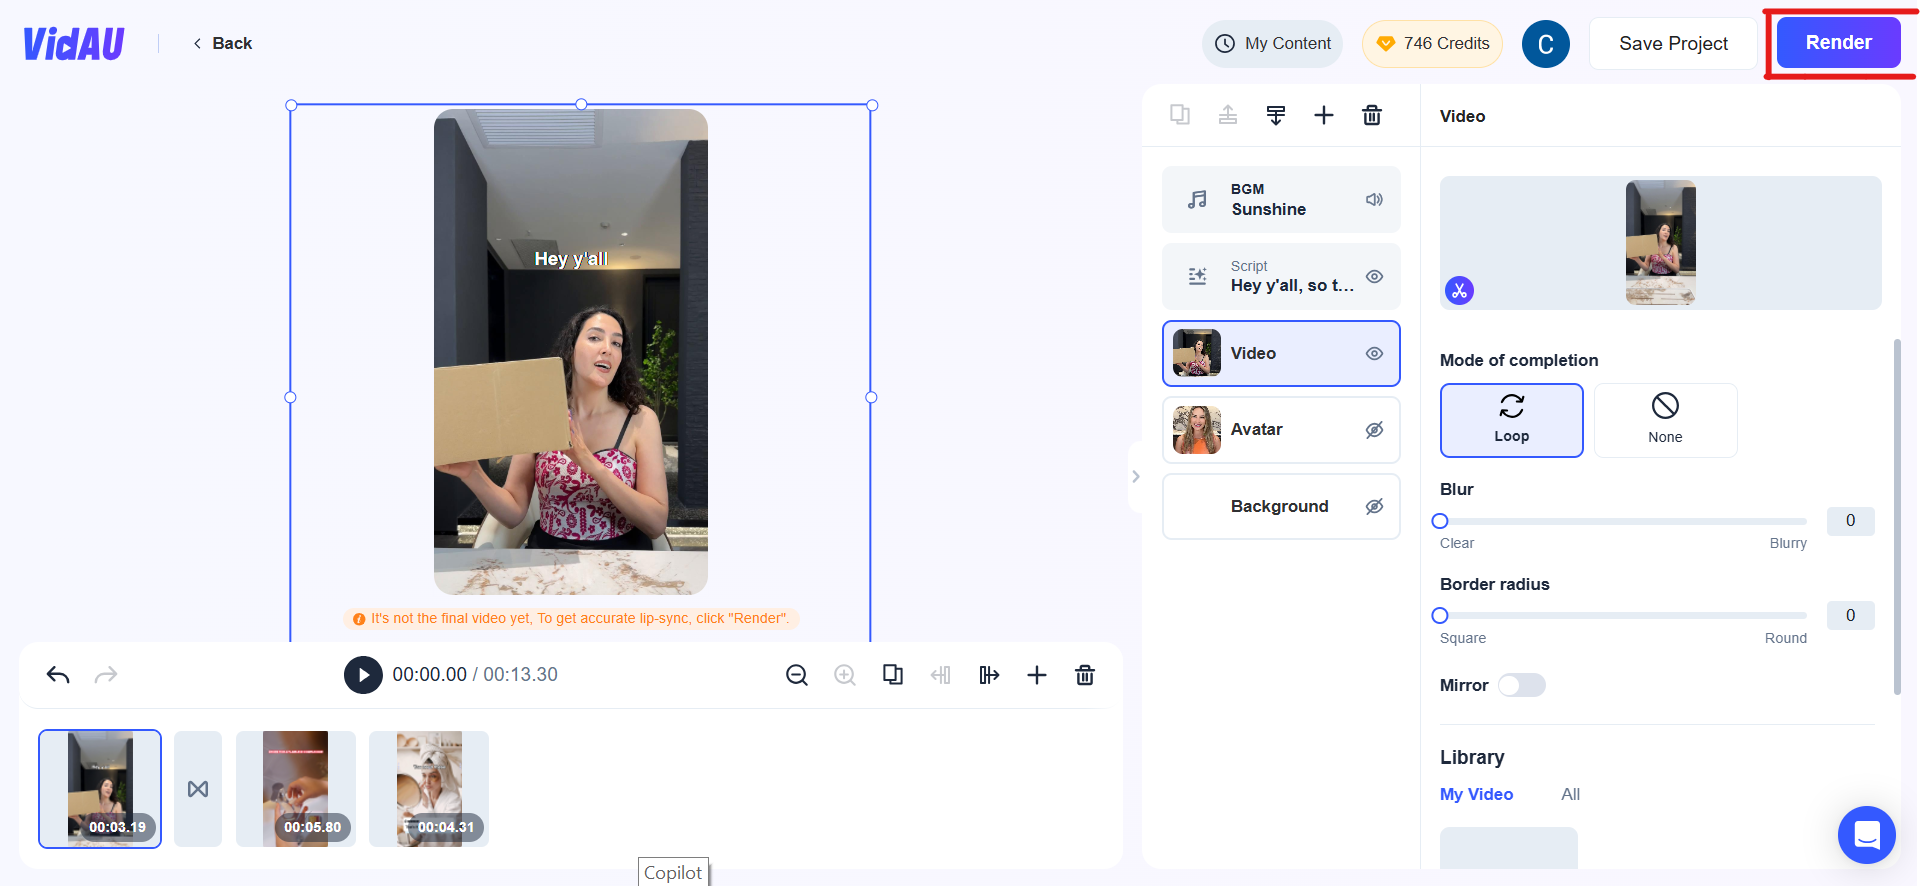Click the scissors trim icon on video preview
This screenshot has width=1920, height=886.
[x=1460, y=291]
